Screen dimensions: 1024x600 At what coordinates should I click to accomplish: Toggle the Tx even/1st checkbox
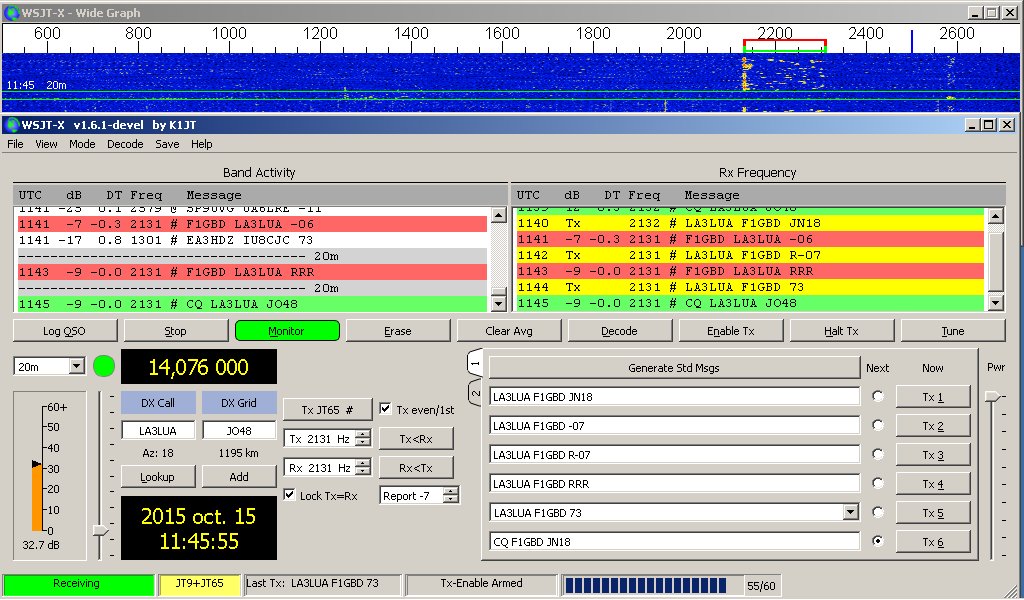385,409
